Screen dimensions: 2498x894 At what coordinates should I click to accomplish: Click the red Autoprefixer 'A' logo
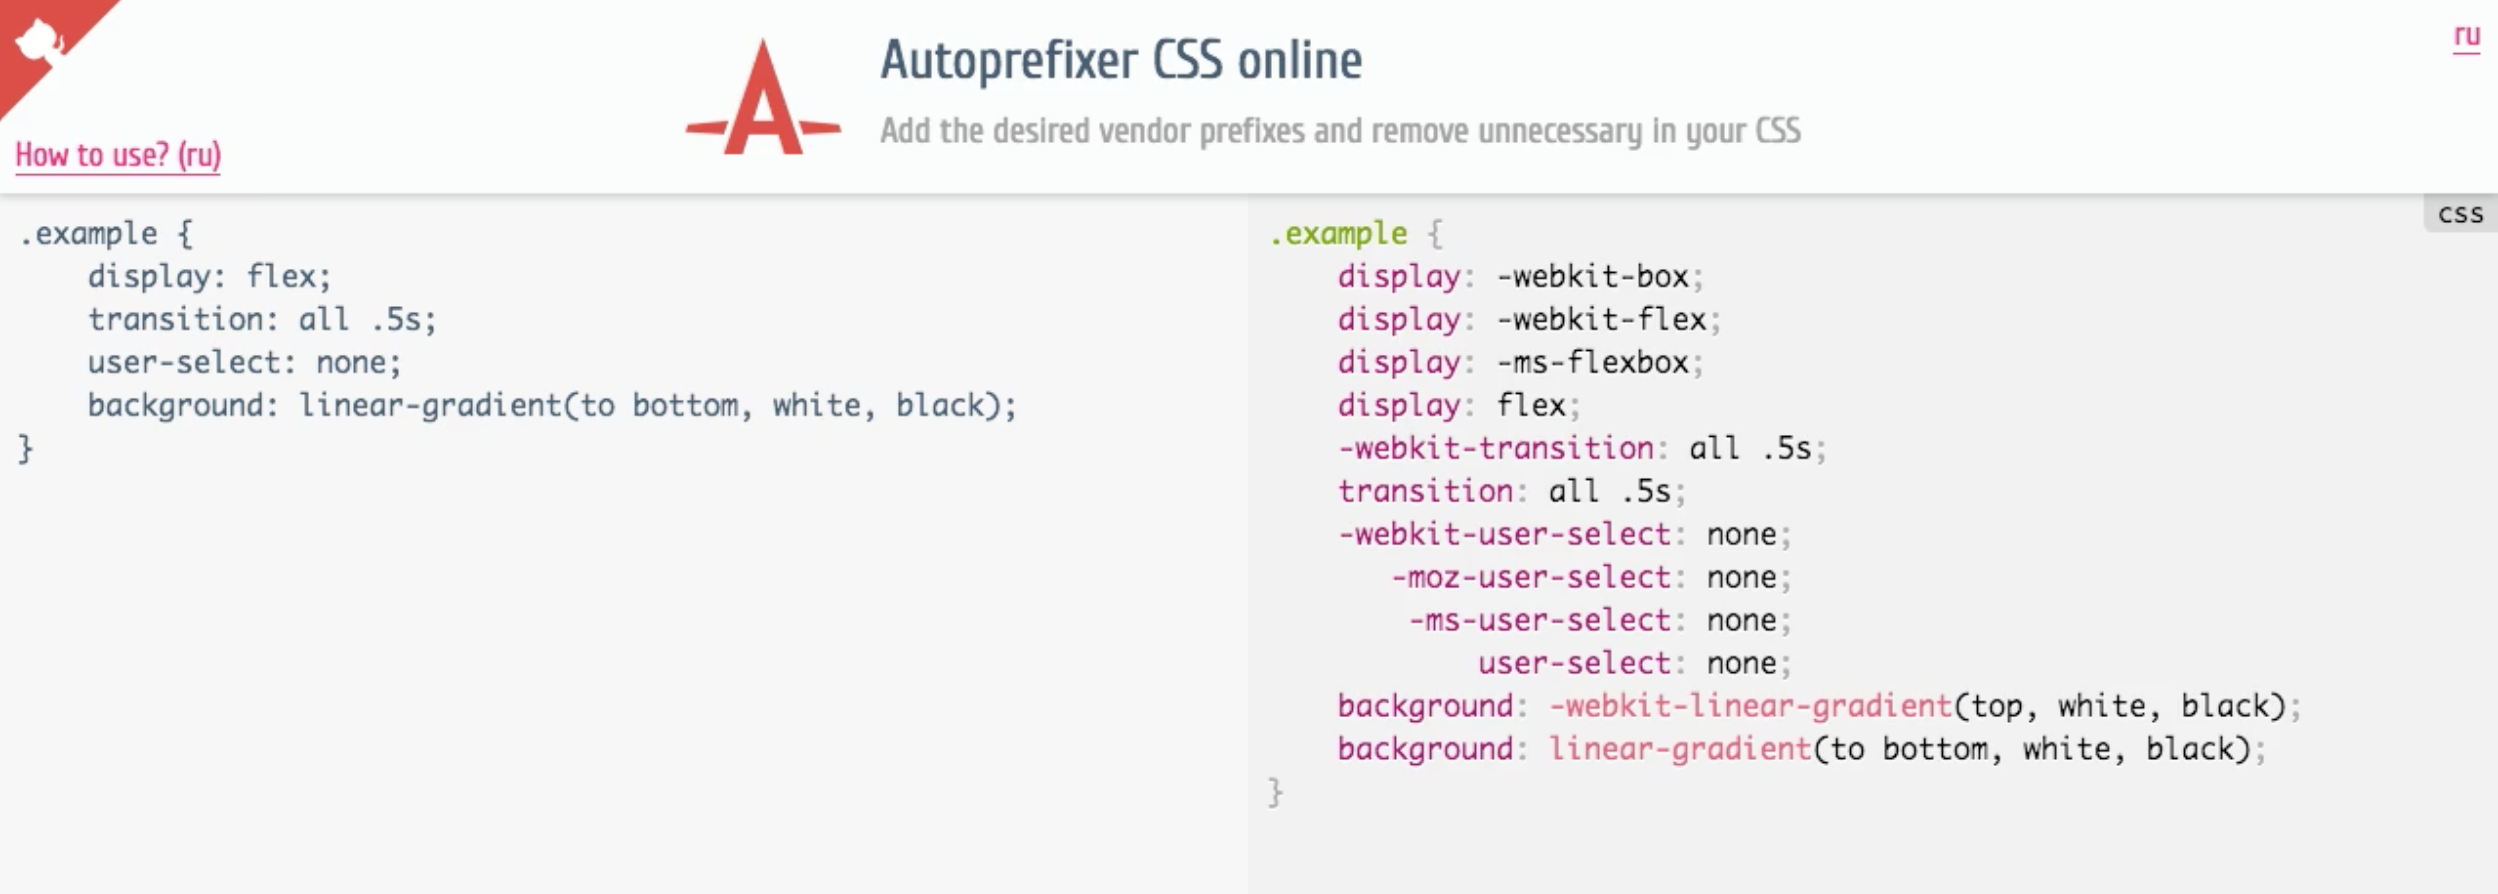click(763, 99)
